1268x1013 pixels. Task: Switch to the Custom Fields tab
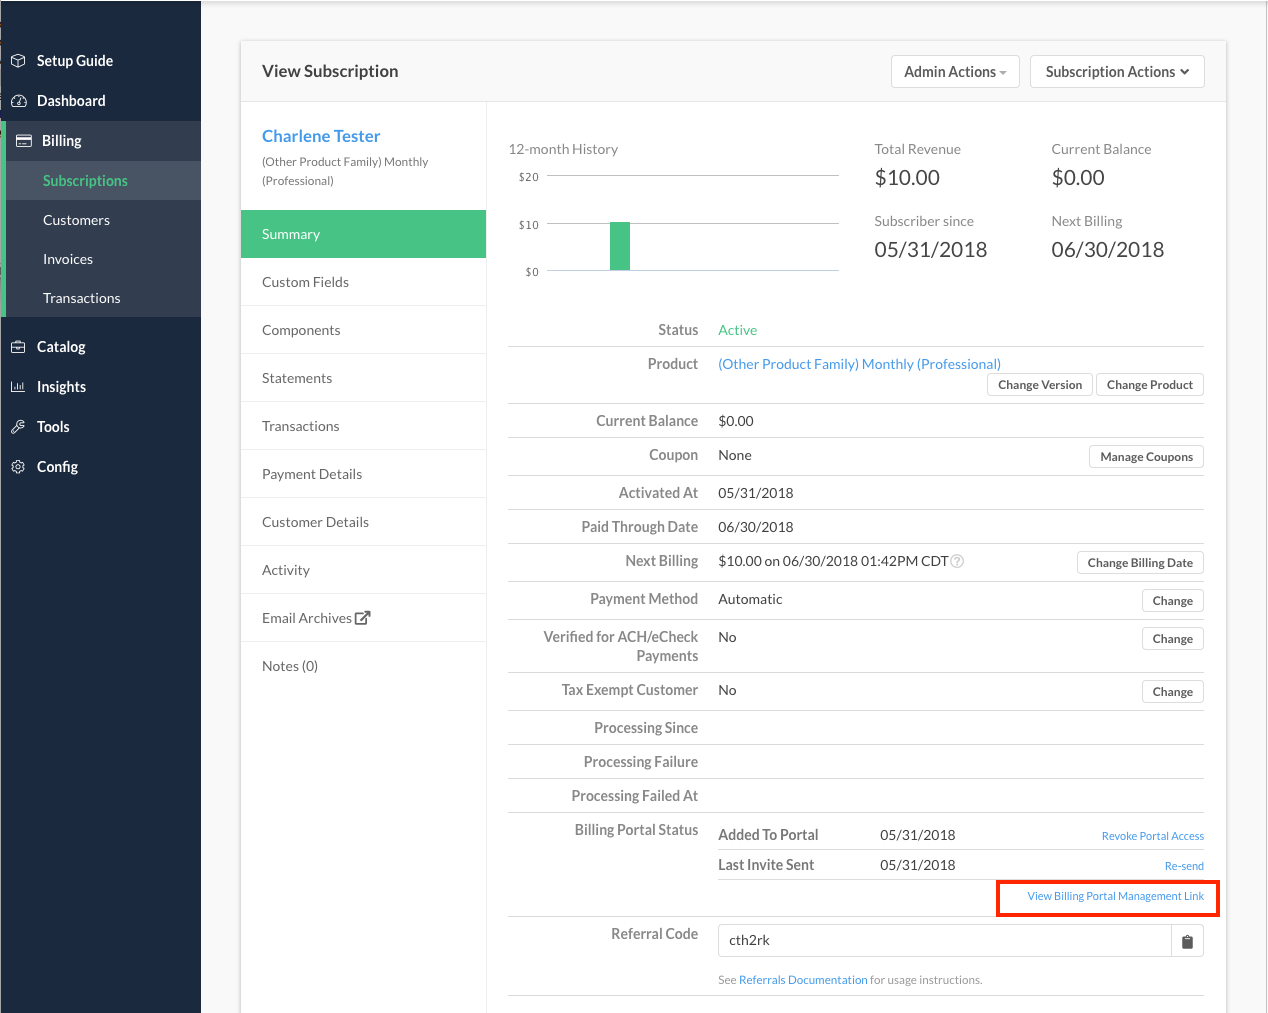[305, 282]
